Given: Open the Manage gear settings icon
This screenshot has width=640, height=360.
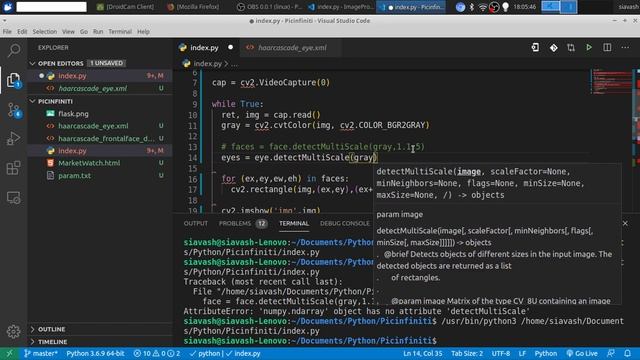Looking at the screenshot, I should click(x=13, y=331).
